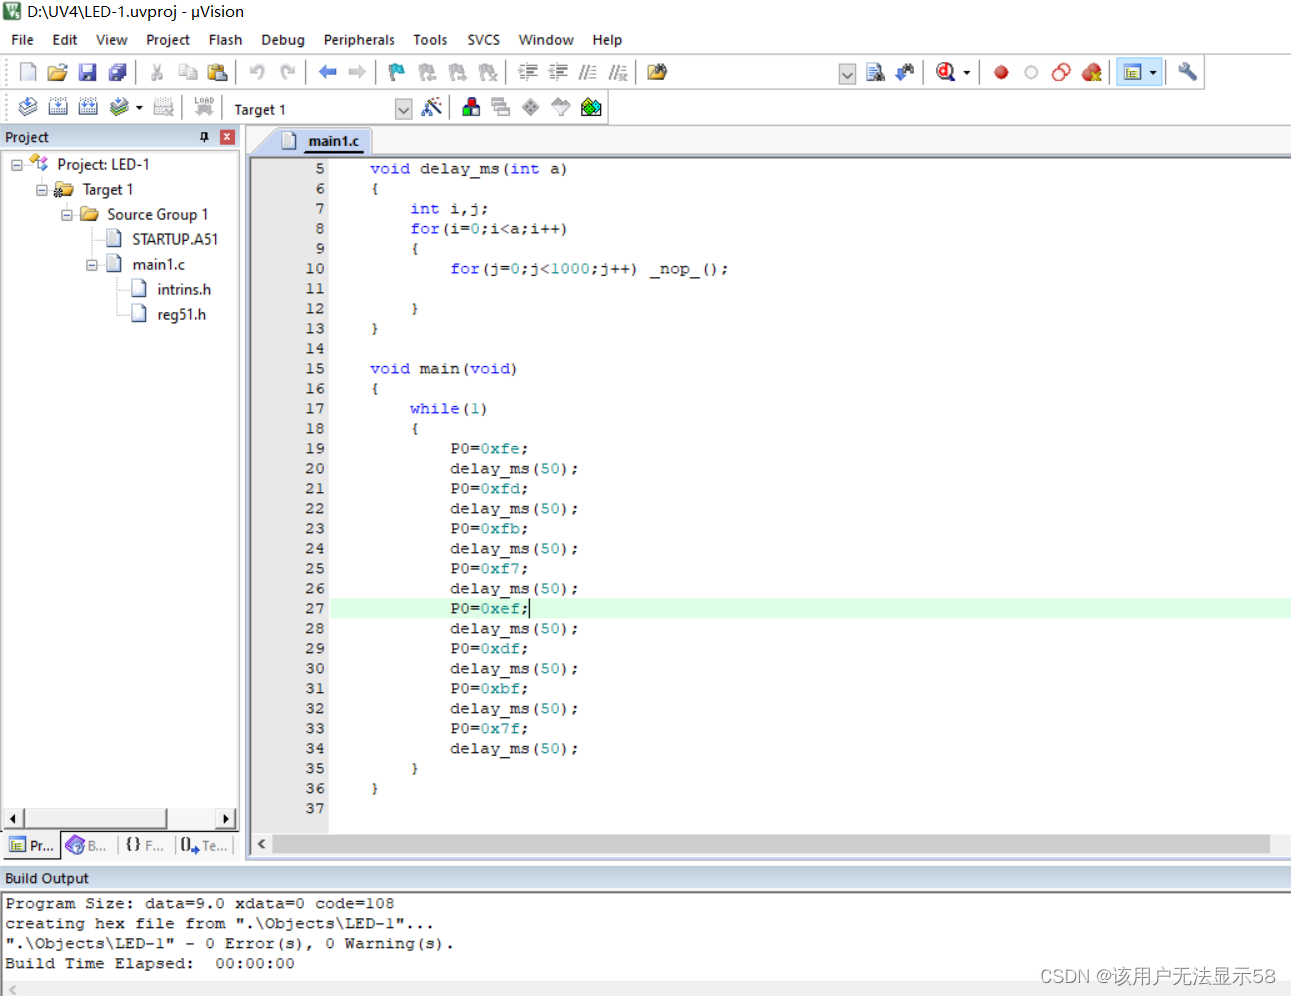Collapse the Target 1 tree node
Image resolution: width=1291 pixels, height=996 pixels.
pyautogui.click(x=42, y=190)
